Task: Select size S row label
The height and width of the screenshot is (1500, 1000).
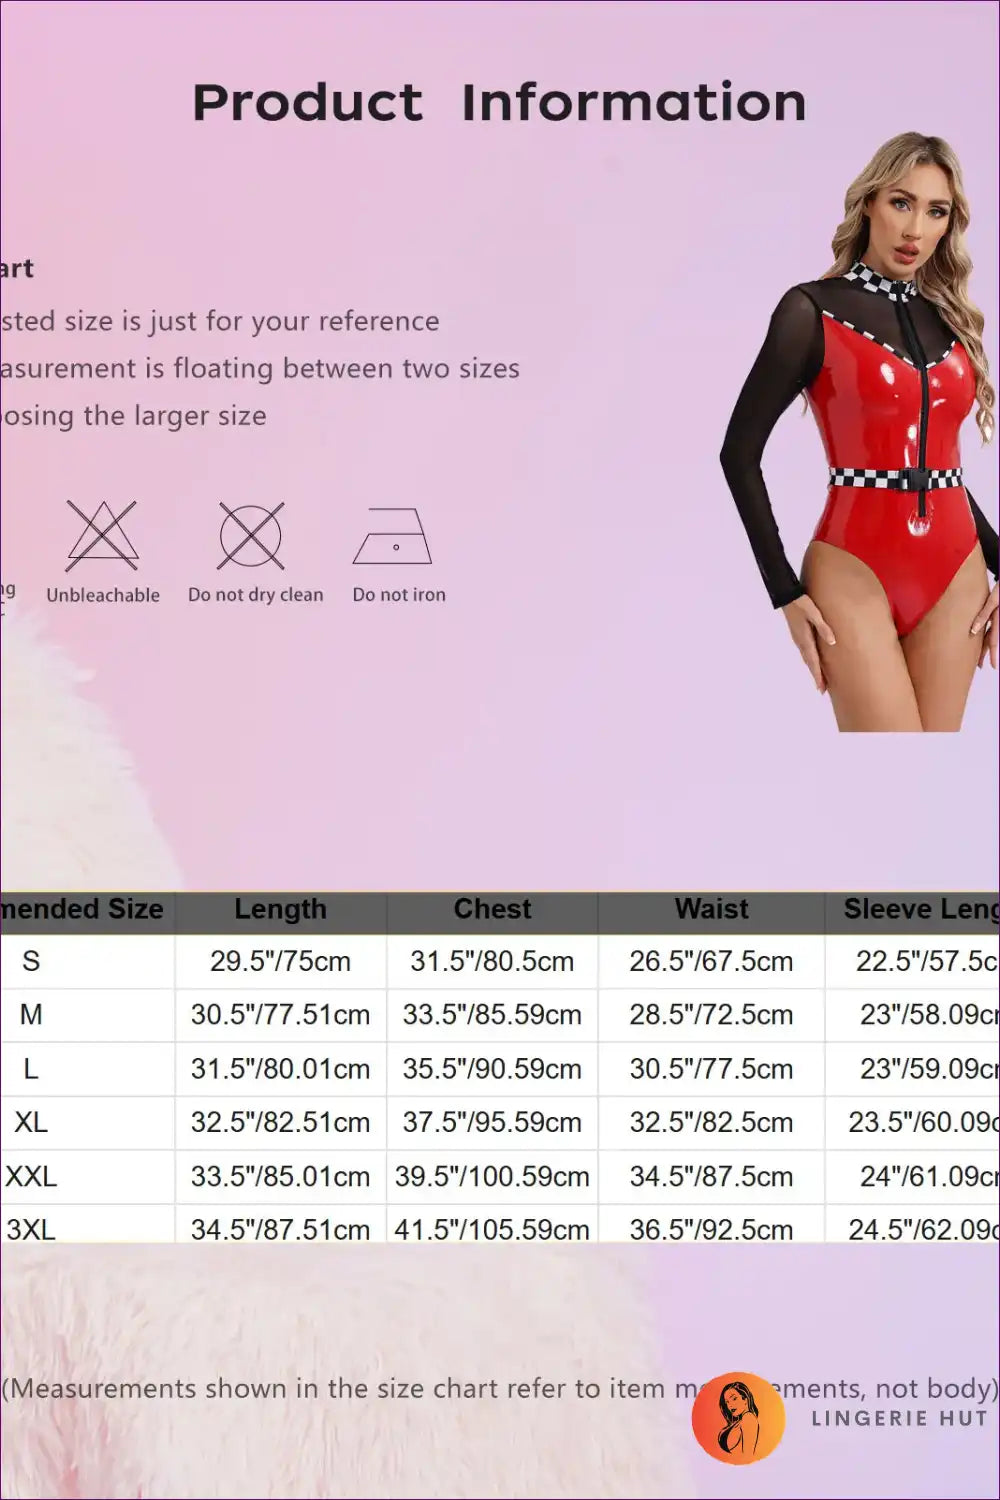Action: coord(31,962)
